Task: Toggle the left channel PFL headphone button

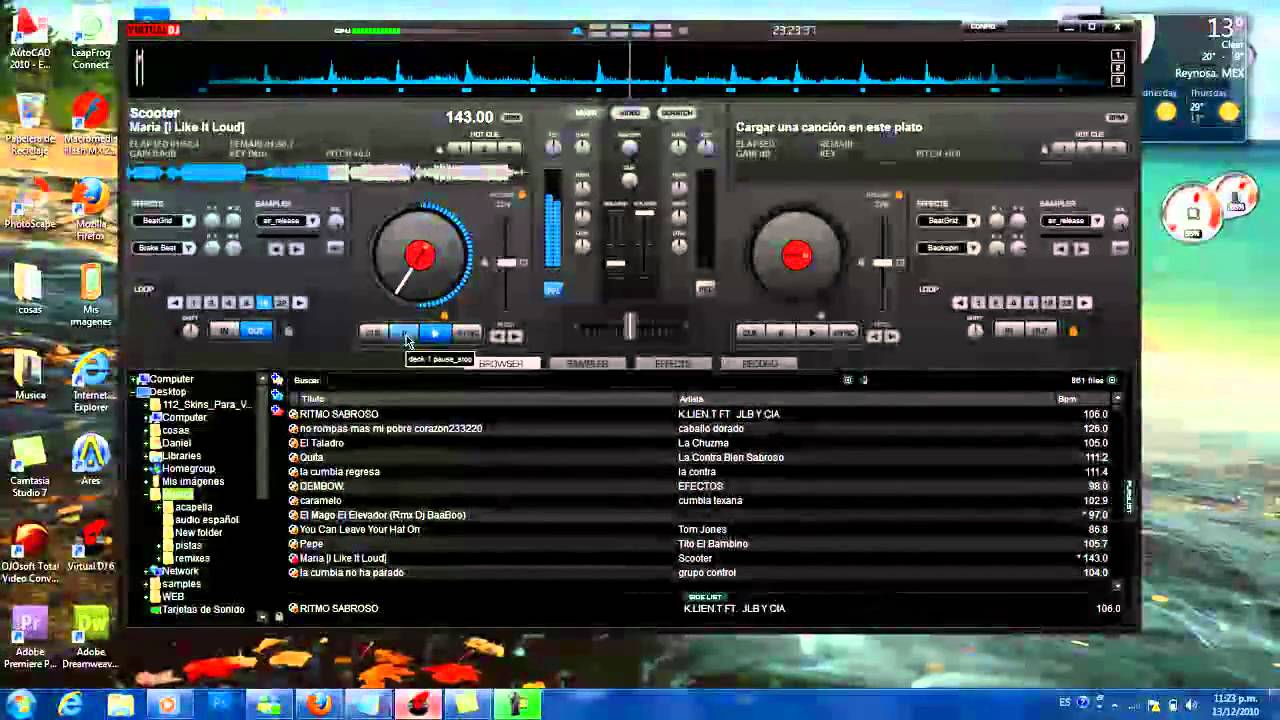Action: (553, 290)
